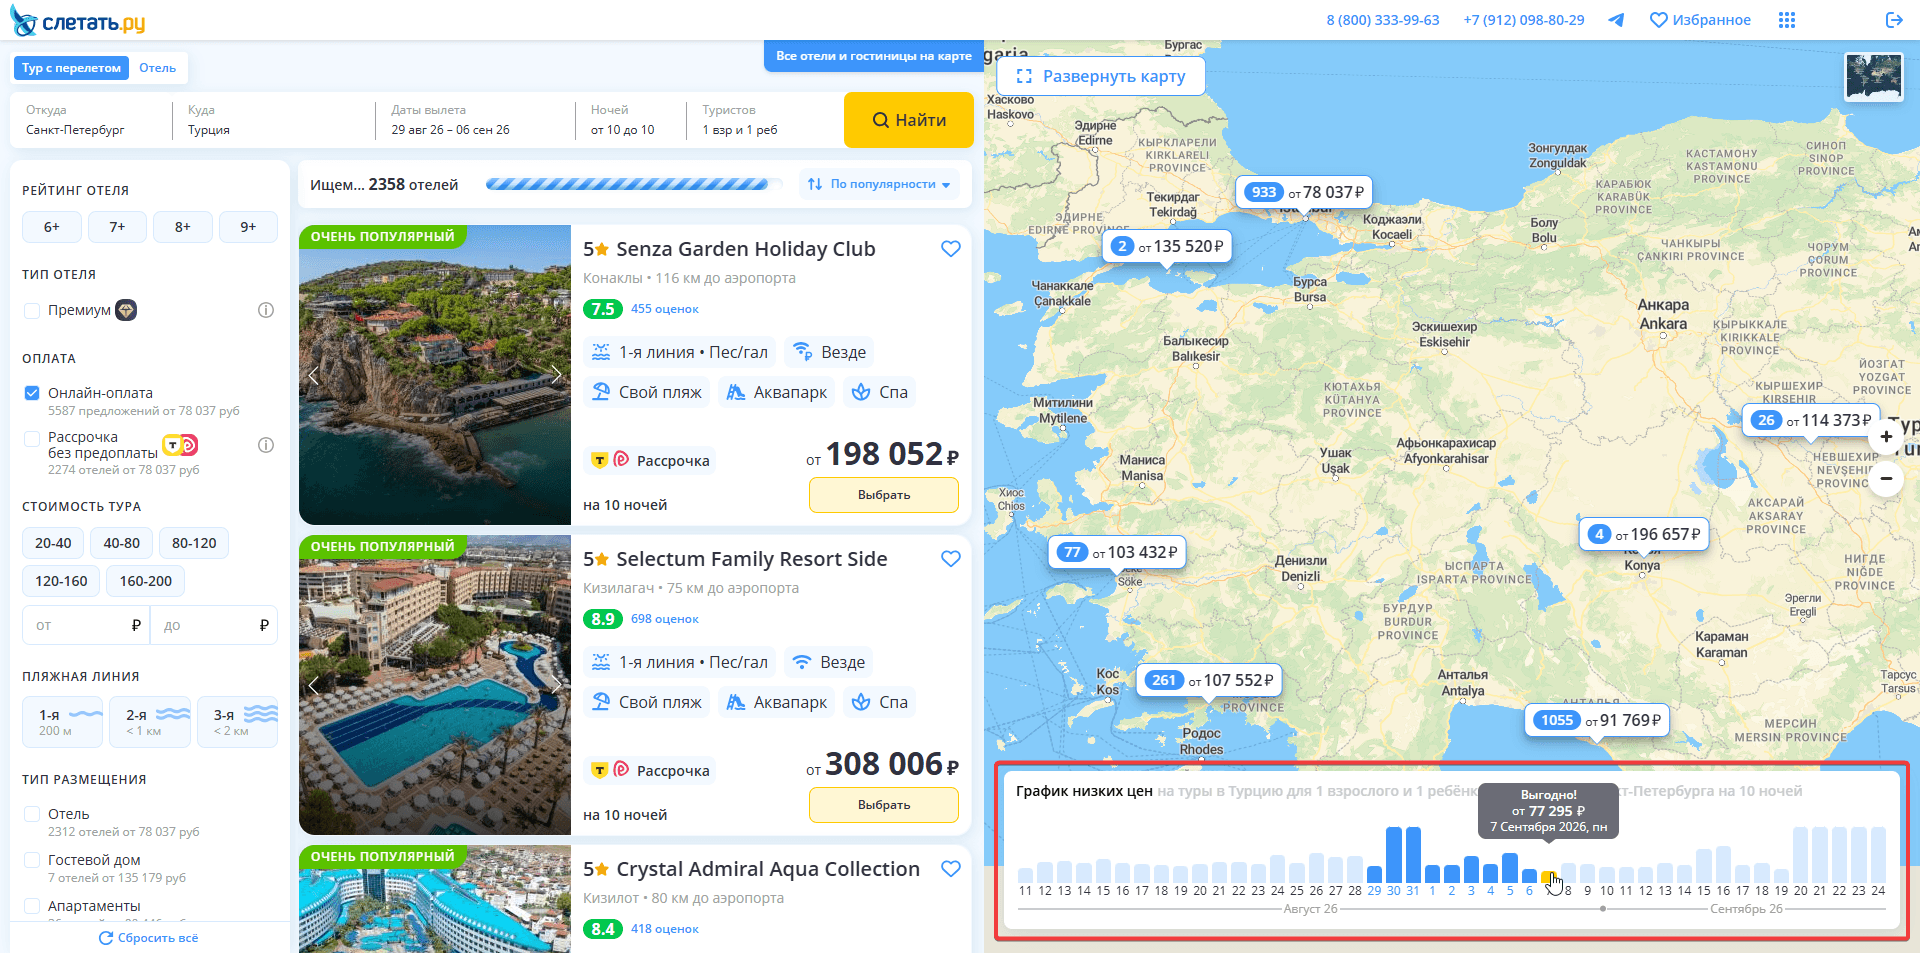
Task: Open the Даты вылета date picker
Action: pyautogui.click(x=474, y=120)
